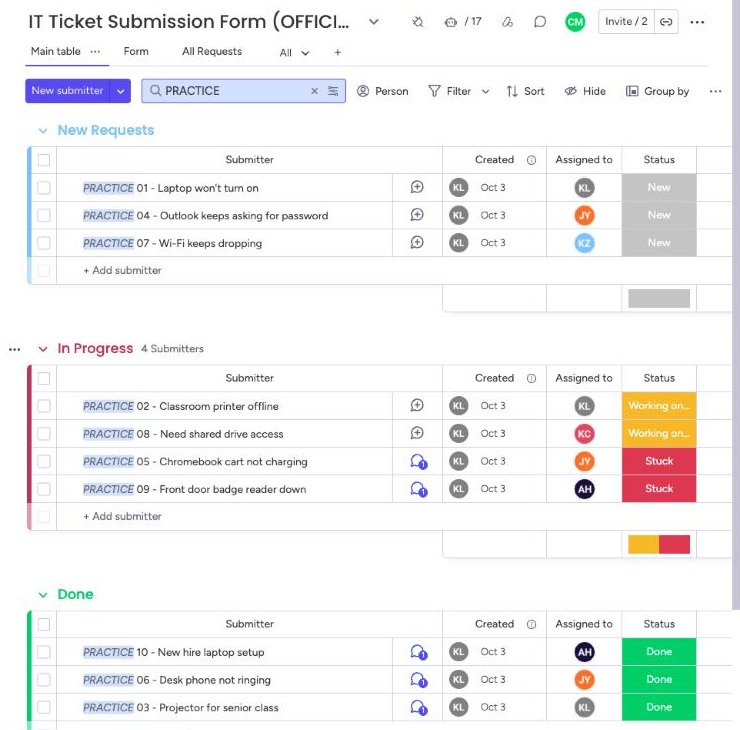Add a new view with plus icon

337,52
